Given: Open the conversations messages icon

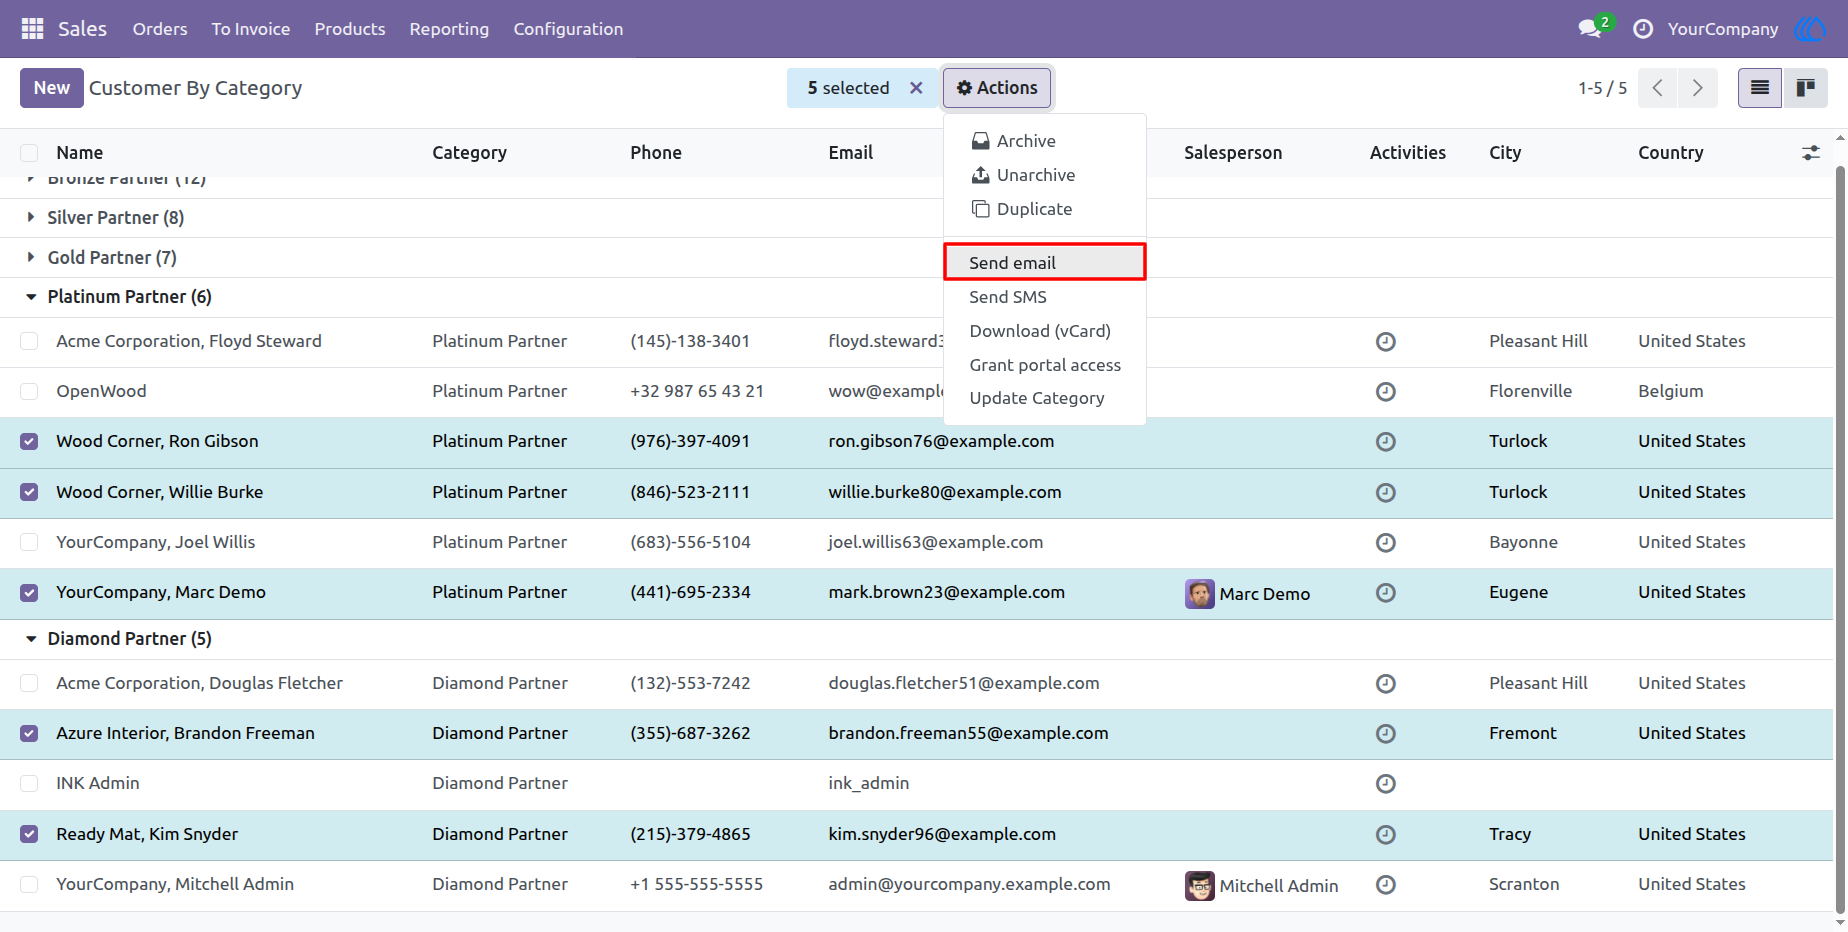Looking at the screenshot, I should coord(1590,29).
